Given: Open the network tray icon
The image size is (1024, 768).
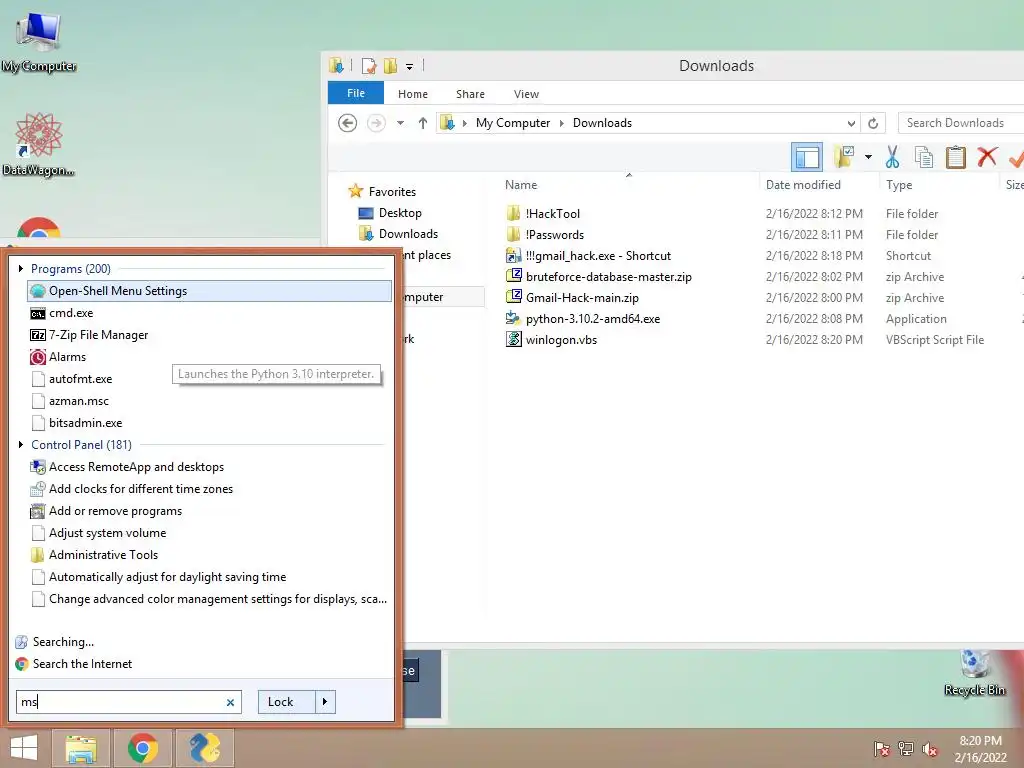Looking at the screenshot, I should [906, 749].
